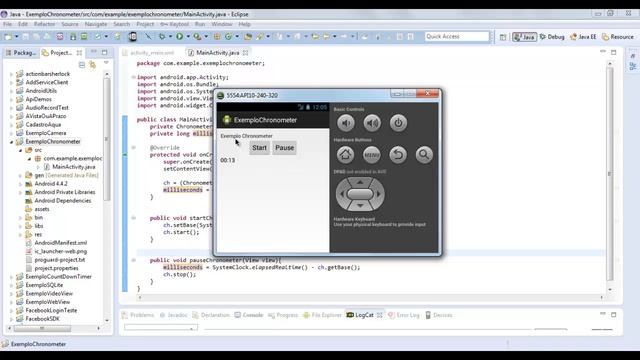Click the Project Explorer vertical scrollbar
This screenshot has width=640, height=360.
point(107,139)
